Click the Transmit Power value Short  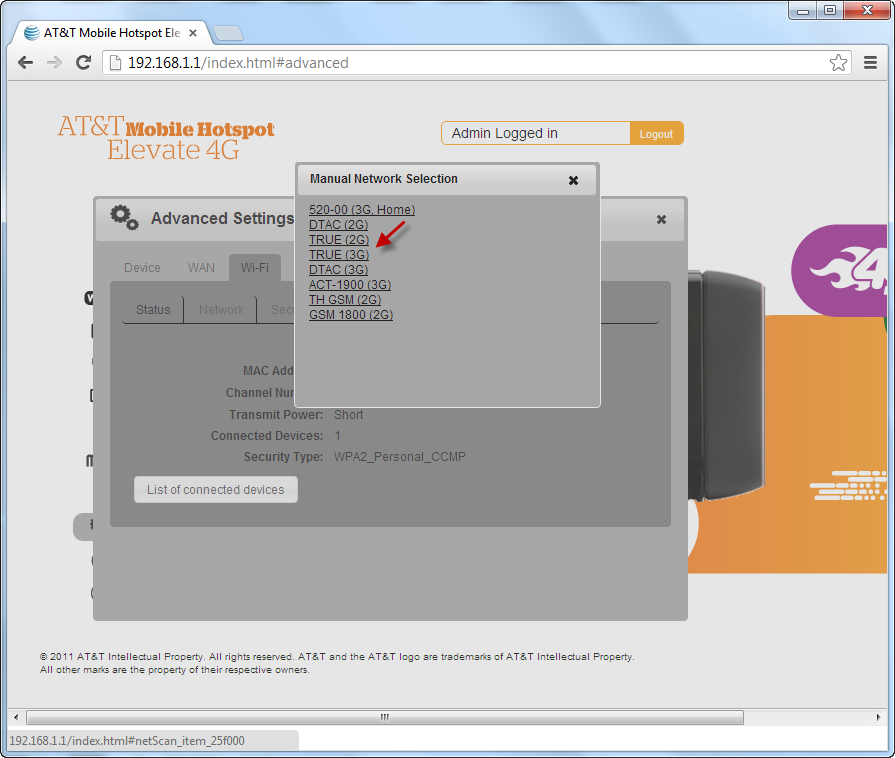(x=348, y=415)
